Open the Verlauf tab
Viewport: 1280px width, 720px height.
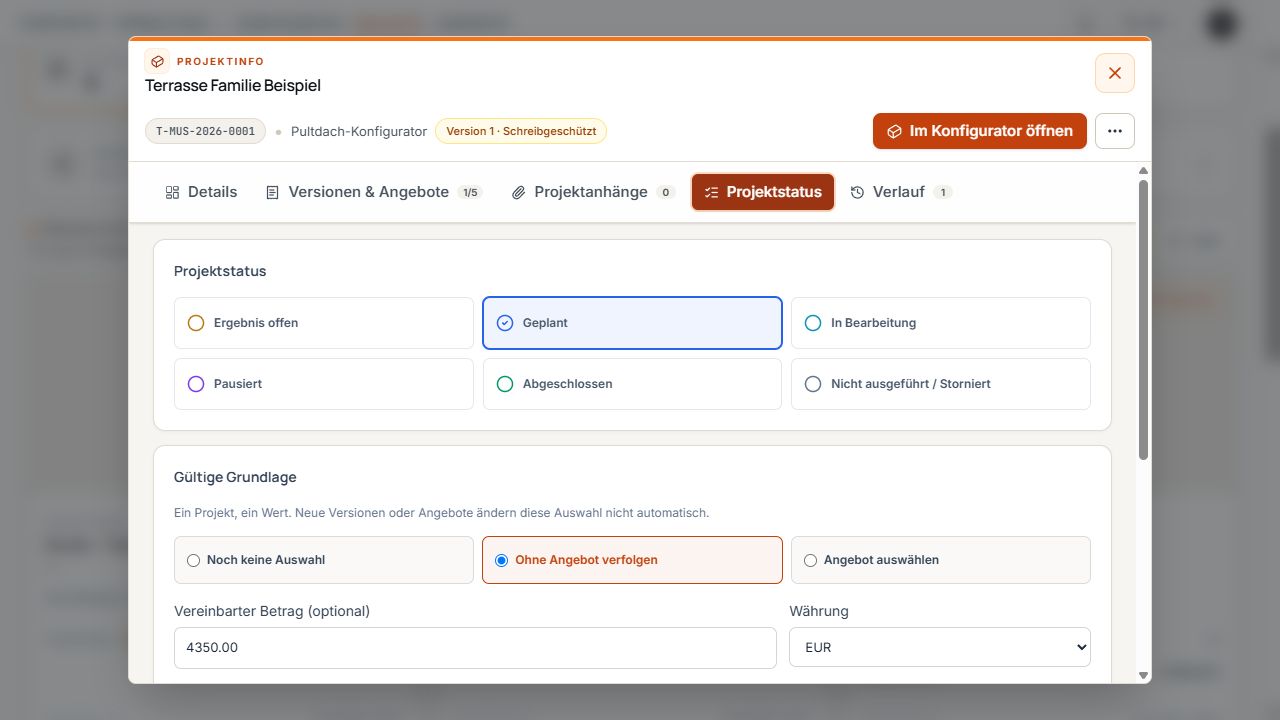coord(901,192)
